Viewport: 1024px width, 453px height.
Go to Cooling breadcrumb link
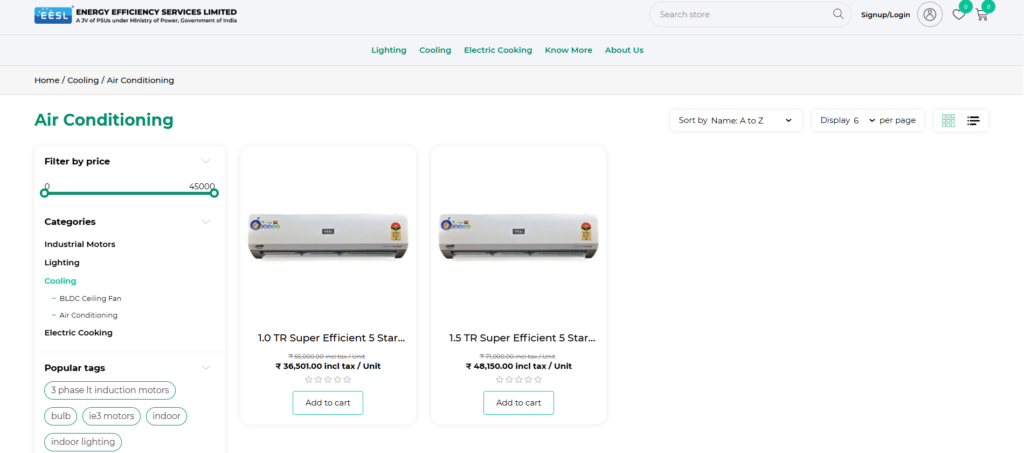pos(83,80)
